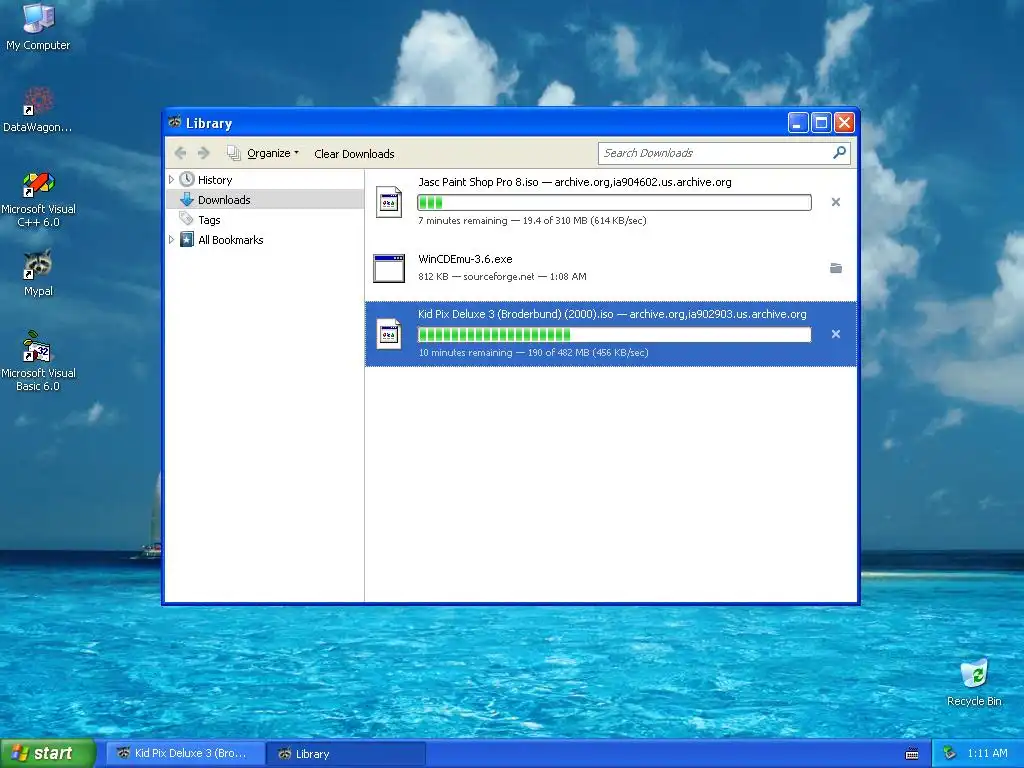The width and height of the screenshot is (1024, 768).
Task: Expand the All Bookmarks tree node
Action: [x=171, y=239]
